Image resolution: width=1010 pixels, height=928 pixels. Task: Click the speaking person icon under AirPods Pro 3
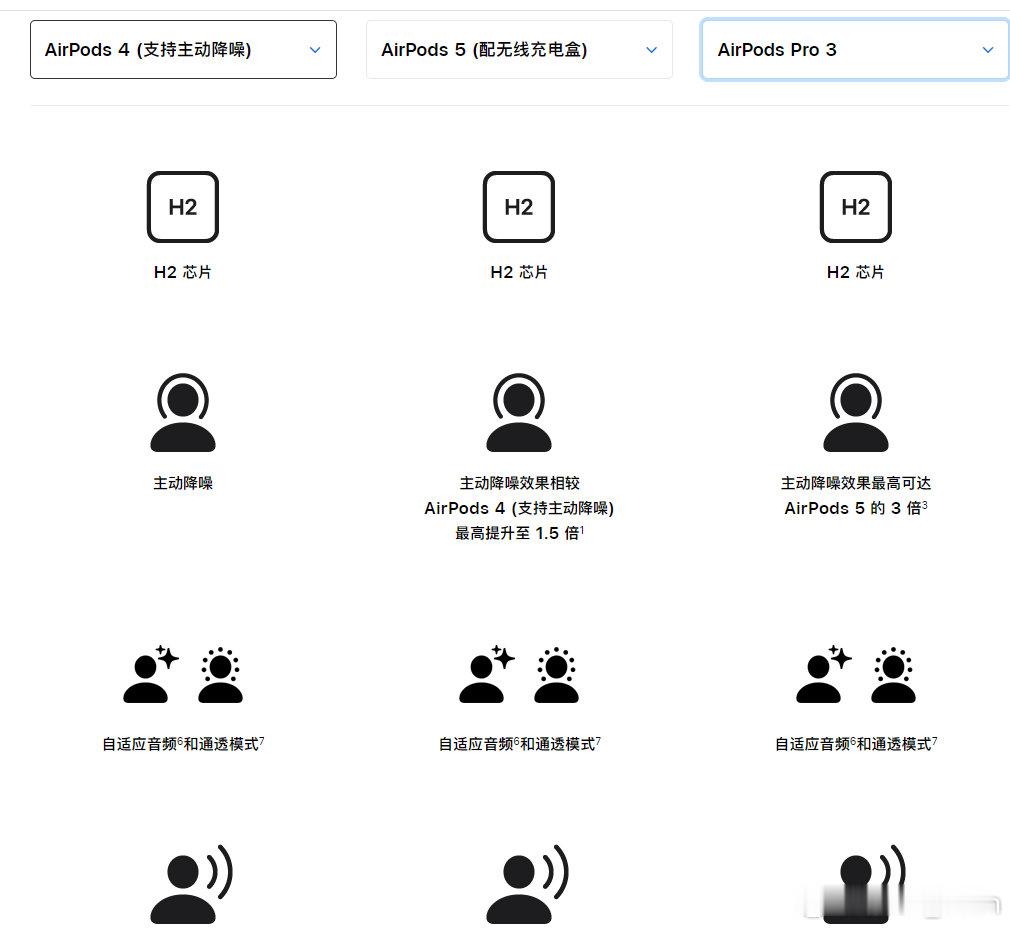864,884
